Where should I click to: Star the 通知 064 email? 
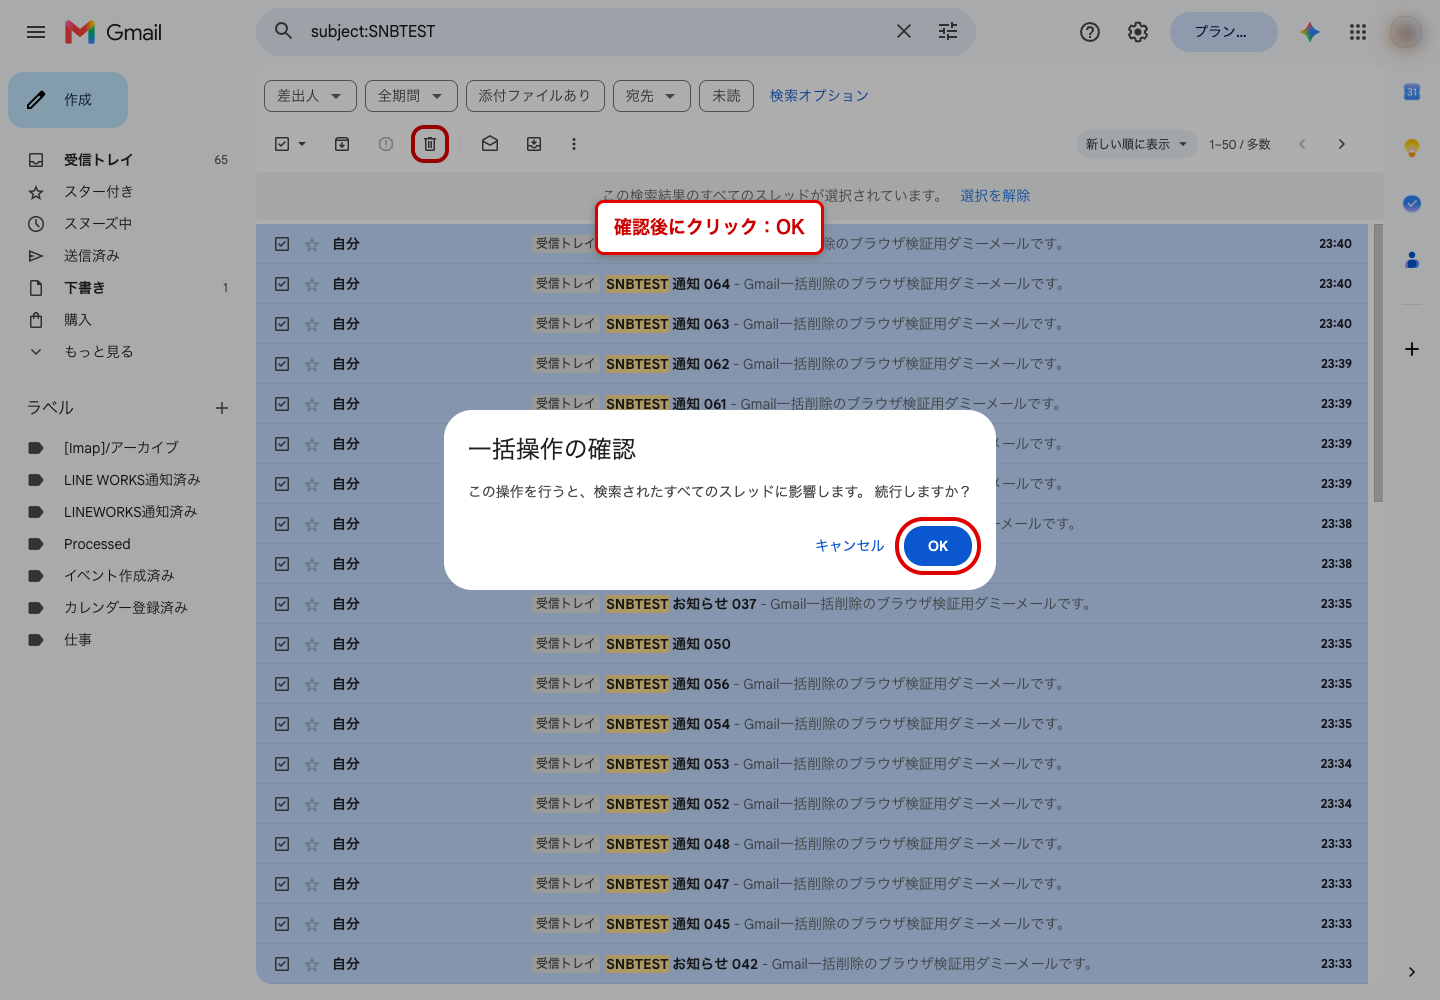click(x=312, y=284)
